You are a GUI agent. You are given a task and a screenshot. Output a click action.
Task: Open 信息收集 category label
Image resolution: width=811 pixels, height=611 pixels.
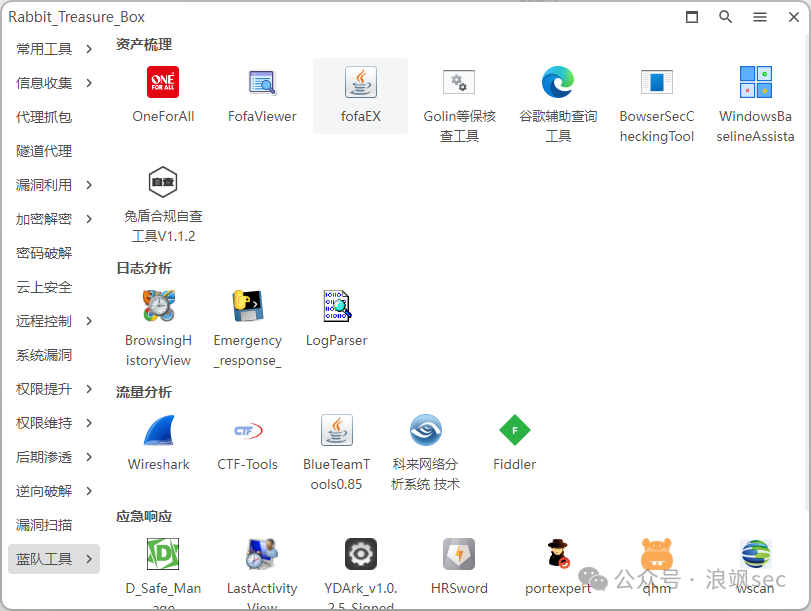pos(44,83)
